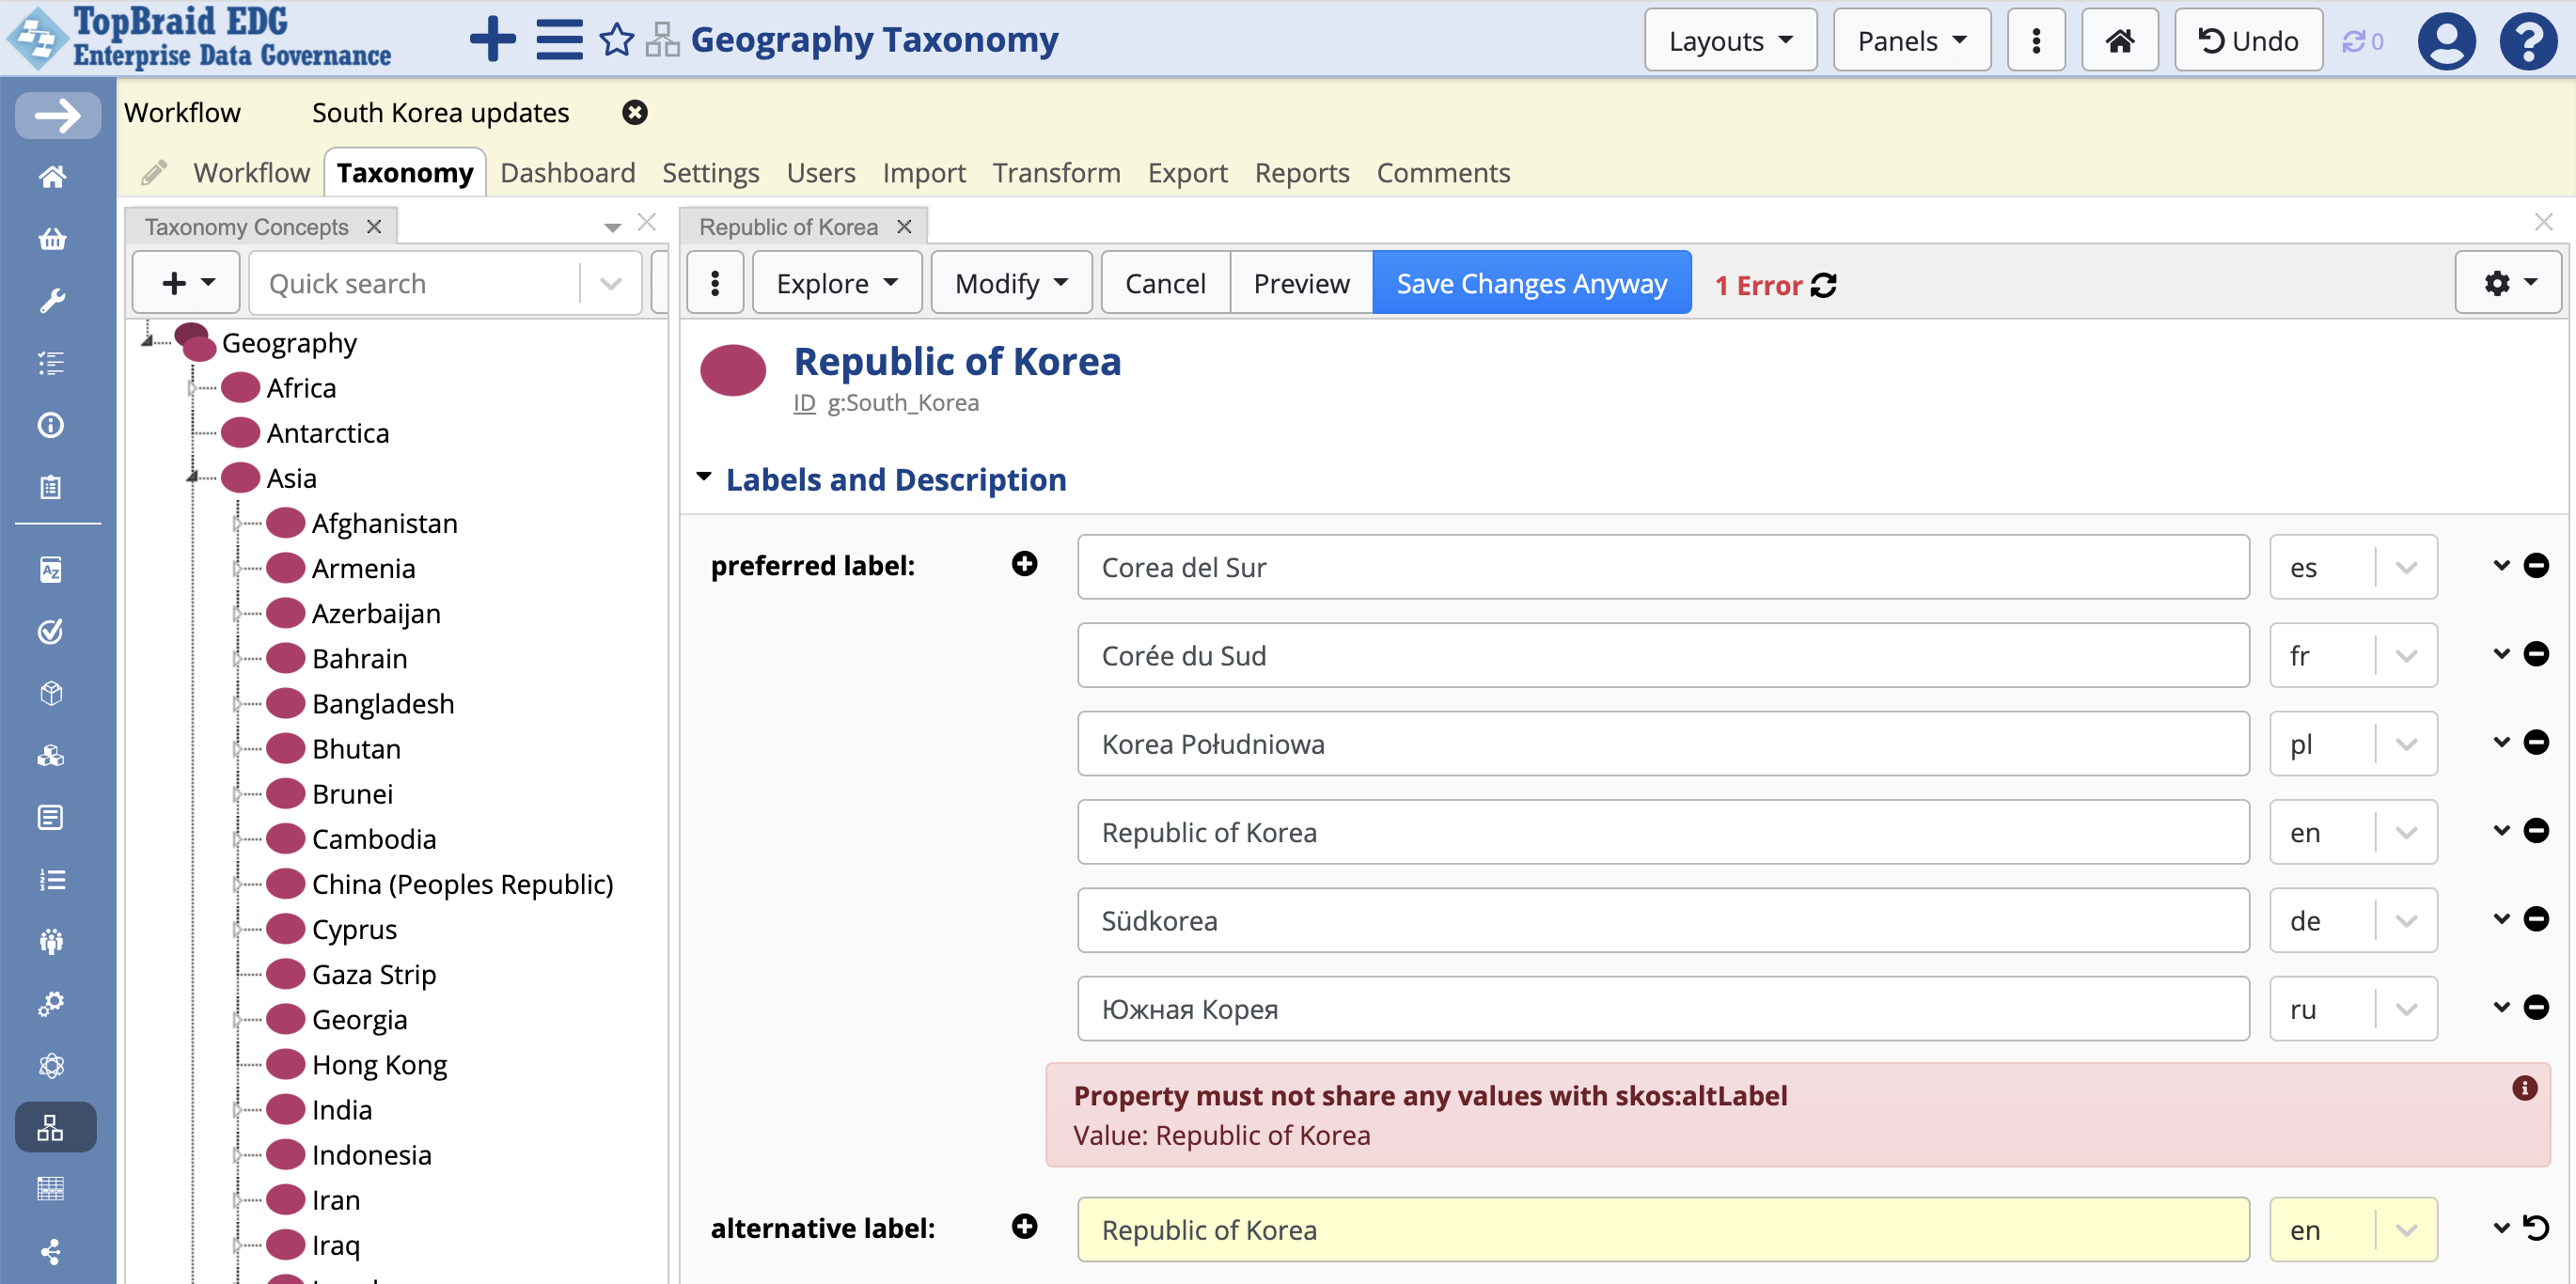2576x1284 pixels.
Task: Add a new alternative label value
Action: pyautogui.click(x=1024, y=1227)
